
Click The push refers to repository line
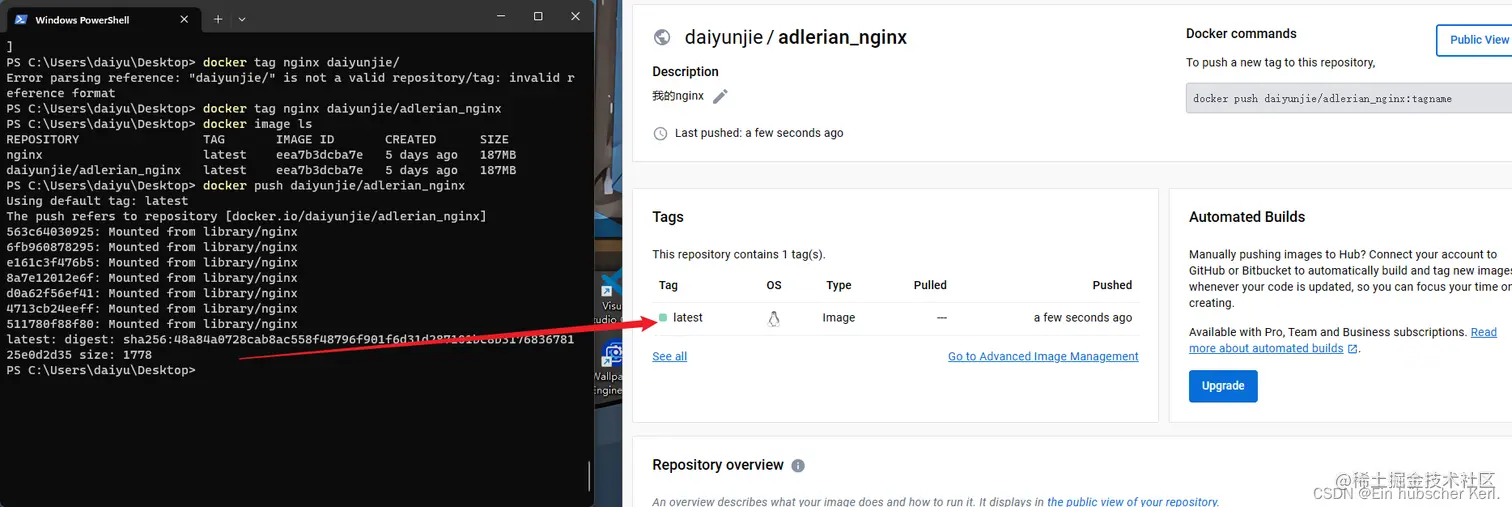[246, 216]
